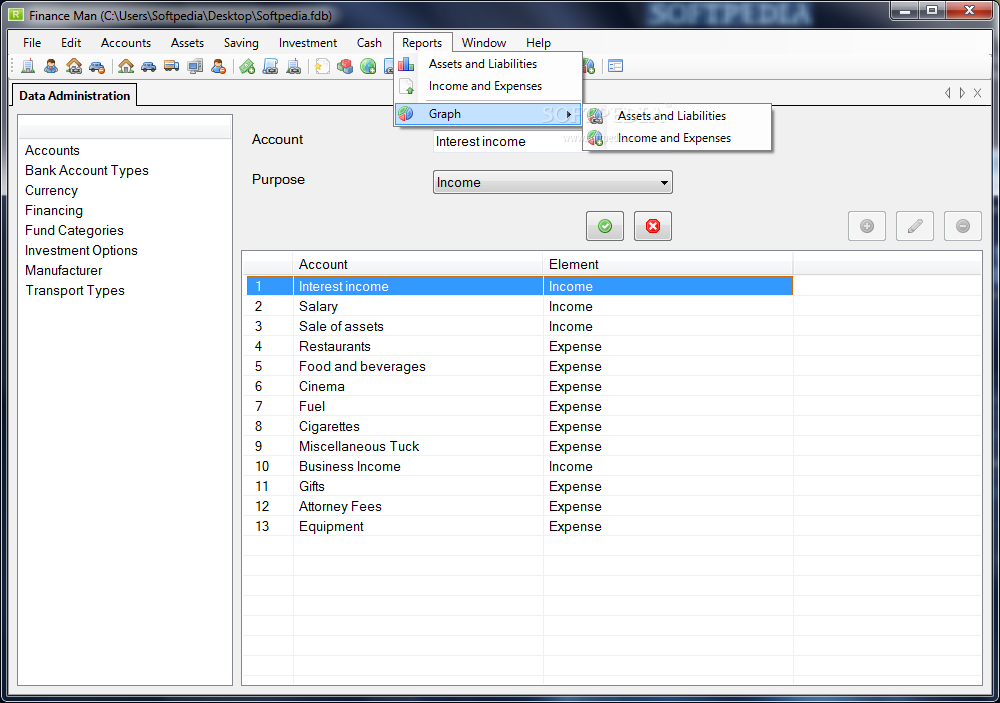
Task: Open the Assets menu
Action: (x=188, y=43)
